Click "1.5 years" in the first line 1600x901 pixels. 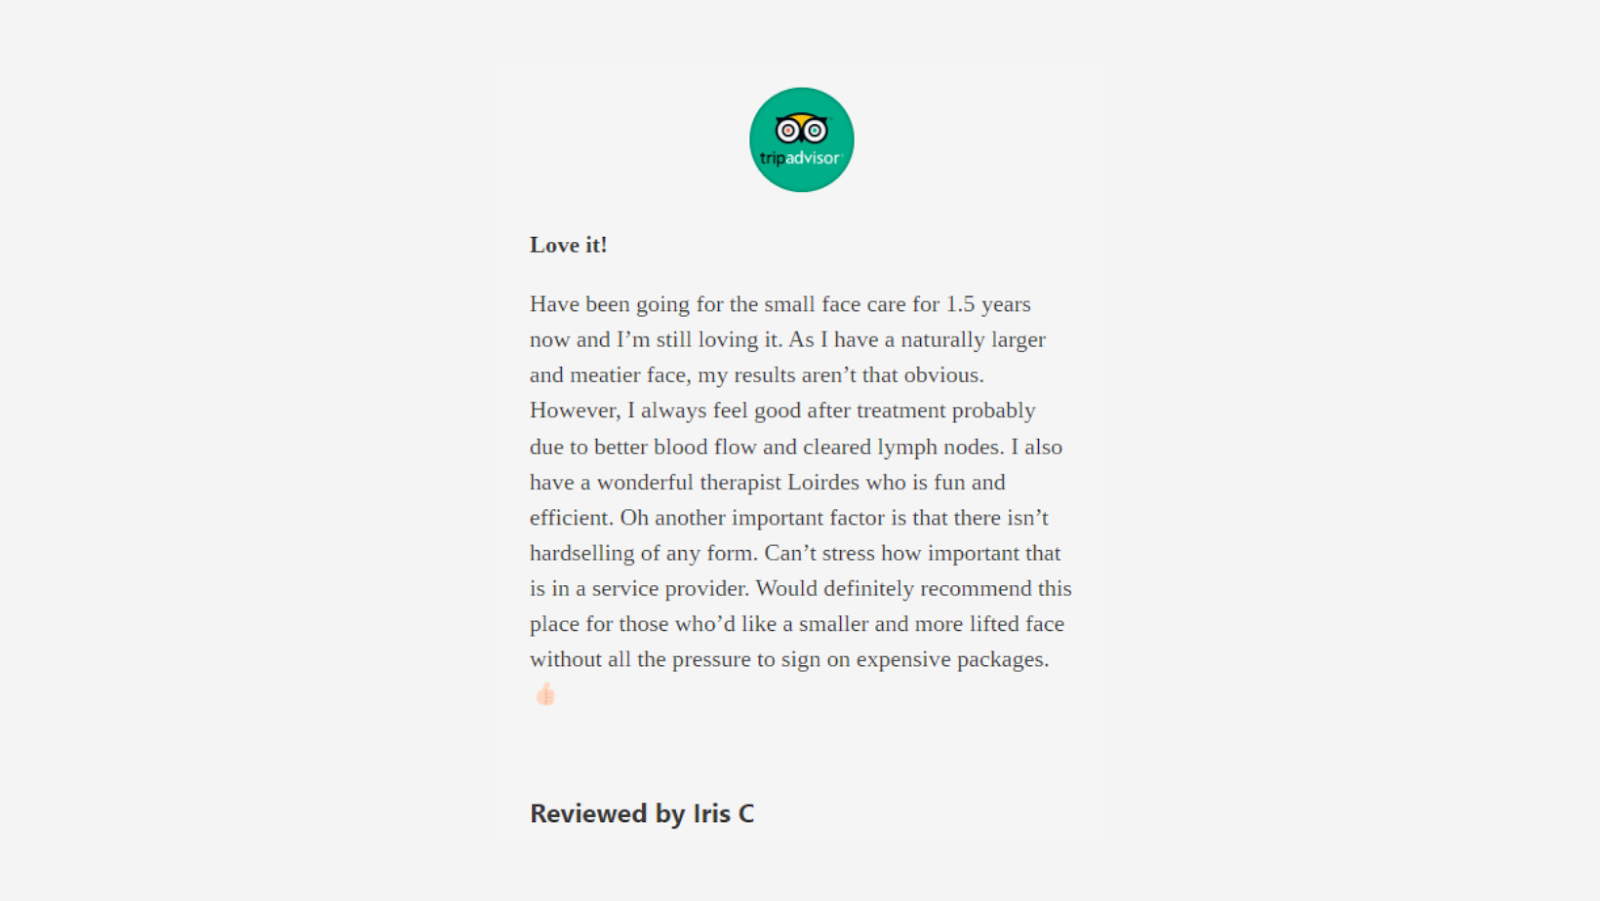tap(988, 304)
